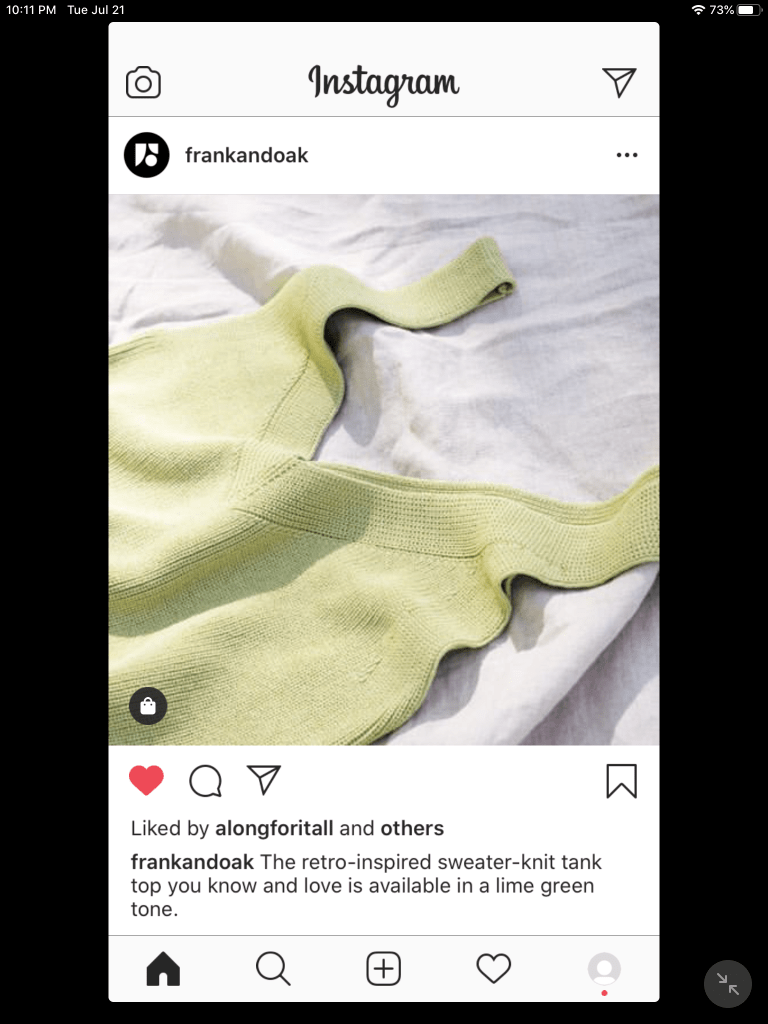Image resolution: width=768 pixels, height=1024 pixels.
Task: Open the camera icon in header
Action: (143, 82)
